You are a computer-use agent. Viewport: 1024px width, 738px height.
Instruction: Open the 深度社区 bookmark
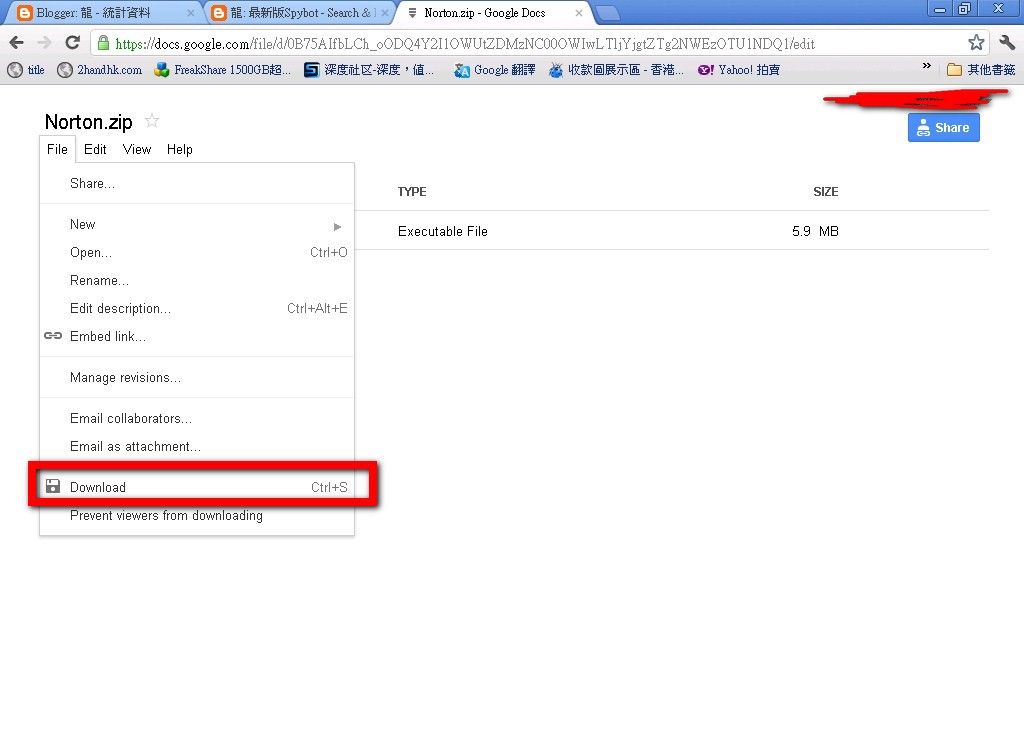point(369,70)
